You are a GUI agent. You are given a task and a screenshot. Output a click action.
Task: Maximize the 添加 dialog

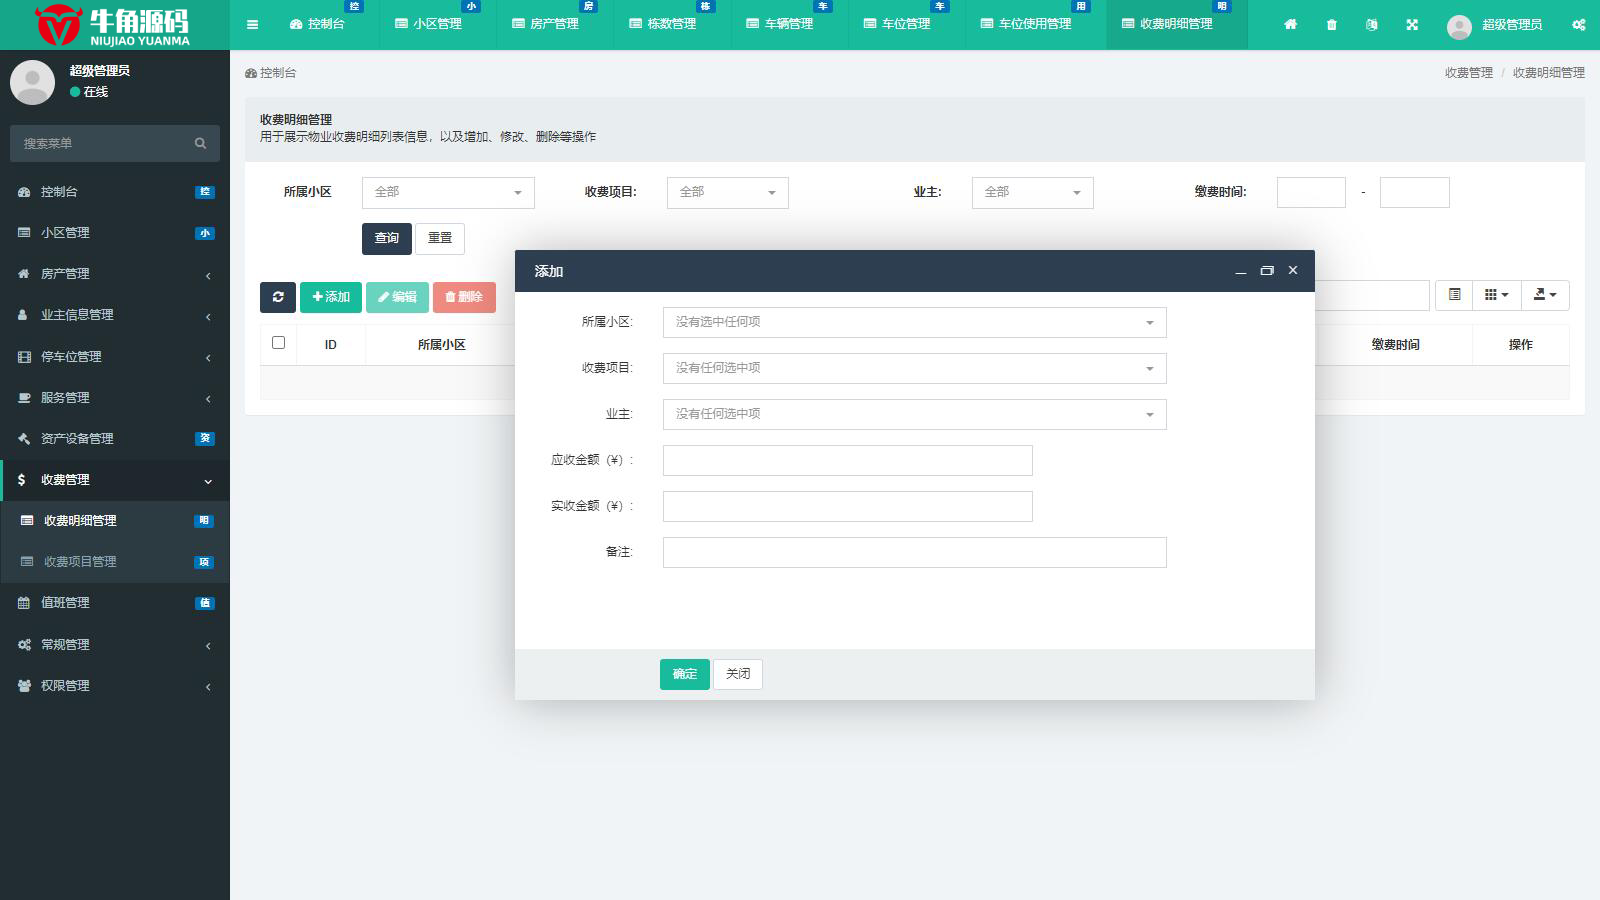[1267, 271]
